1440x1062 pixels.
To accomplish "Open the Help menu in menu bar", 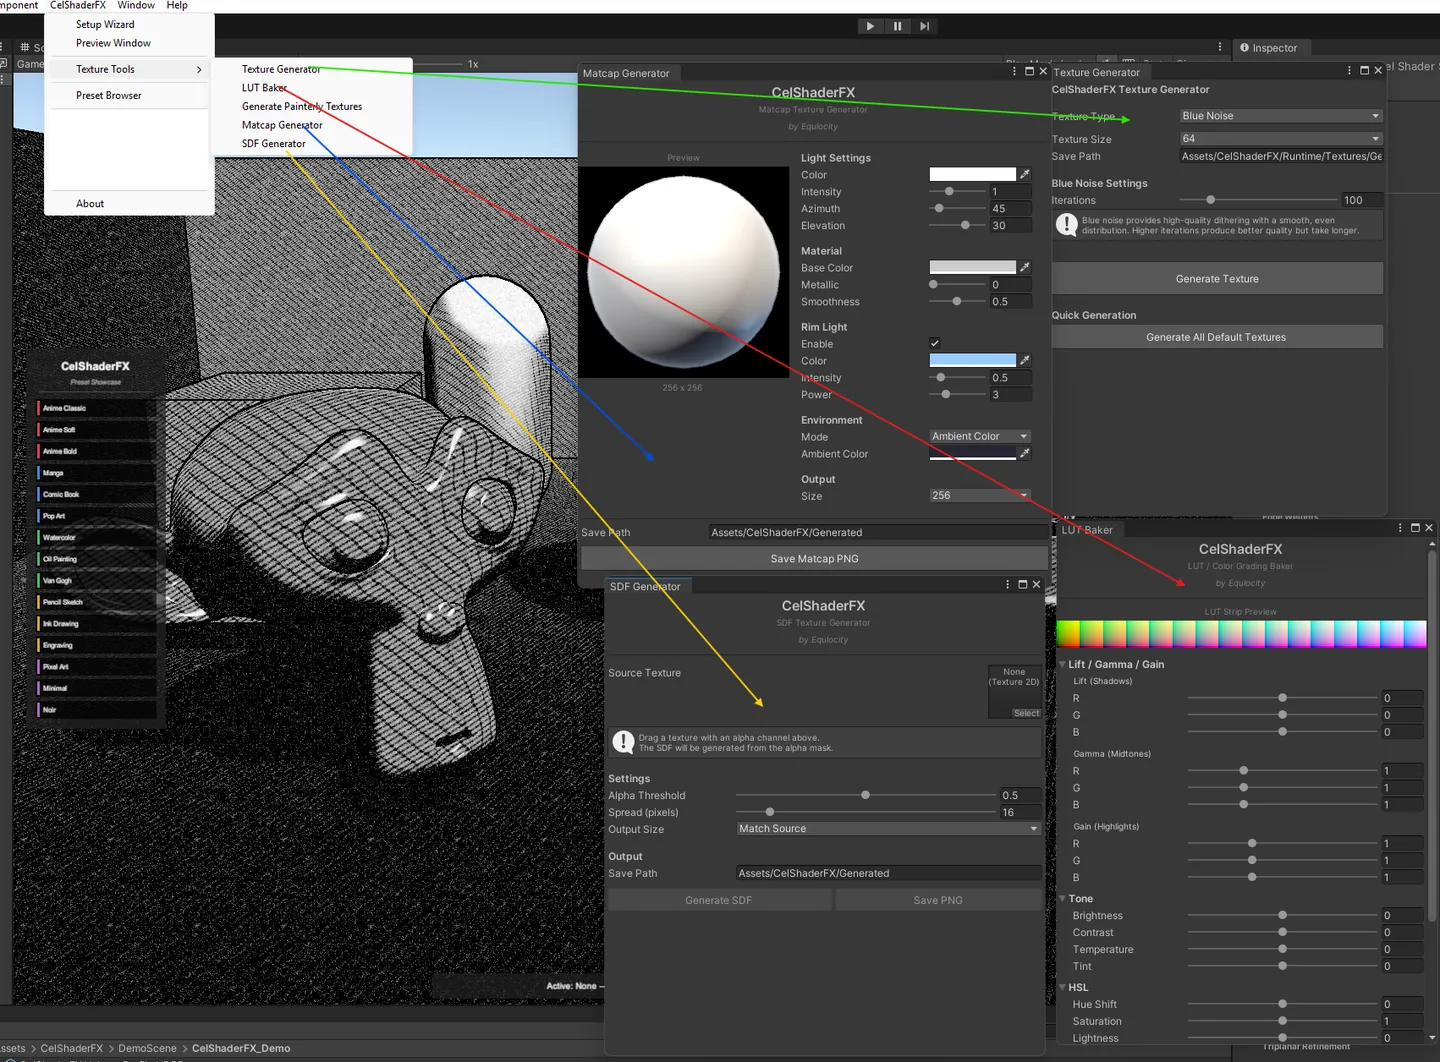I will 177,5.
